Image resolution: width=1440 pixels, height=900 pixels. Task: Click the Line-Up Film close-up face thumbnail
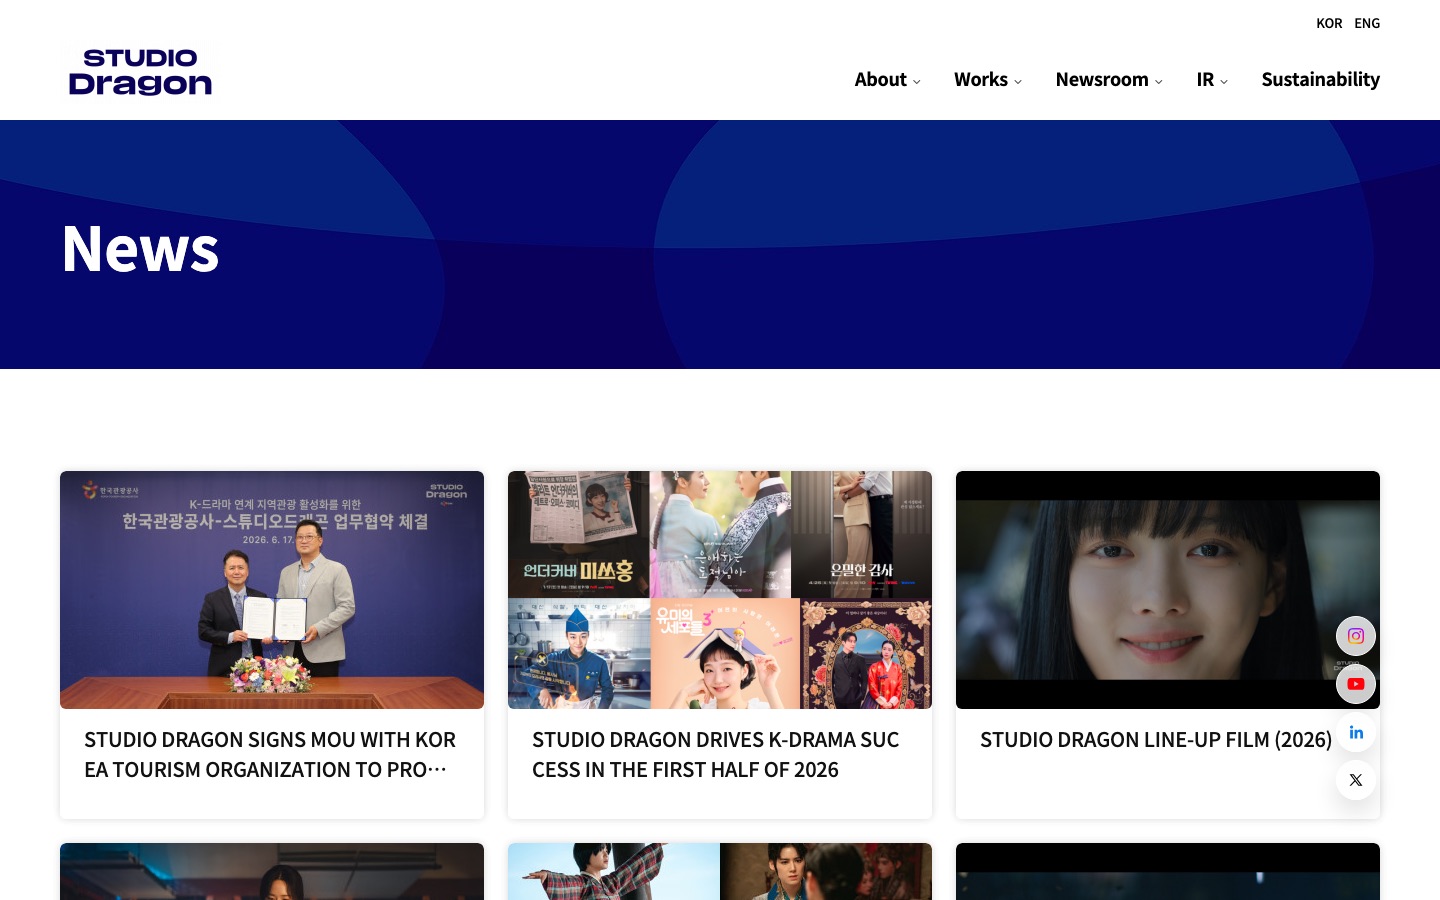pyautogui.click(x=1168, y=590)
